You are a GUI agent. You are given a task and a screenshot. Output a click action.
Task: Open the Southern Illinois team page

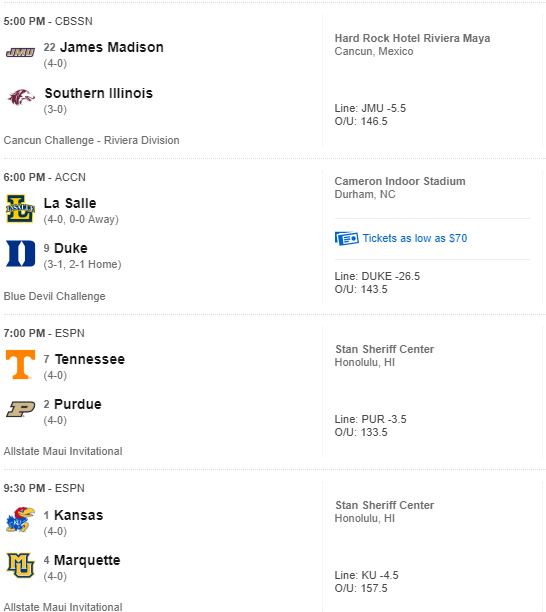(98, 93)
